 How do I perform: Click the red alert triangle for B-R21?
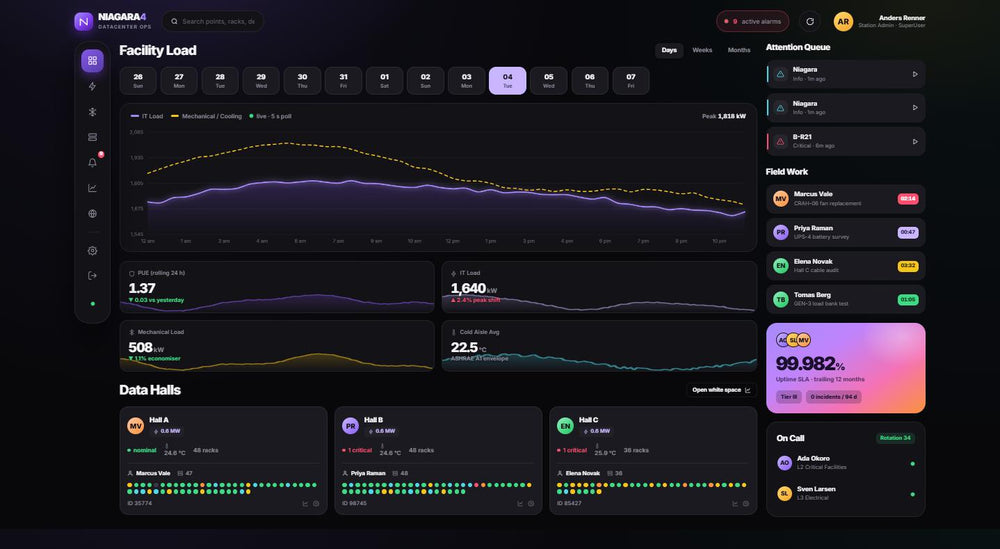tap(780, 142)
